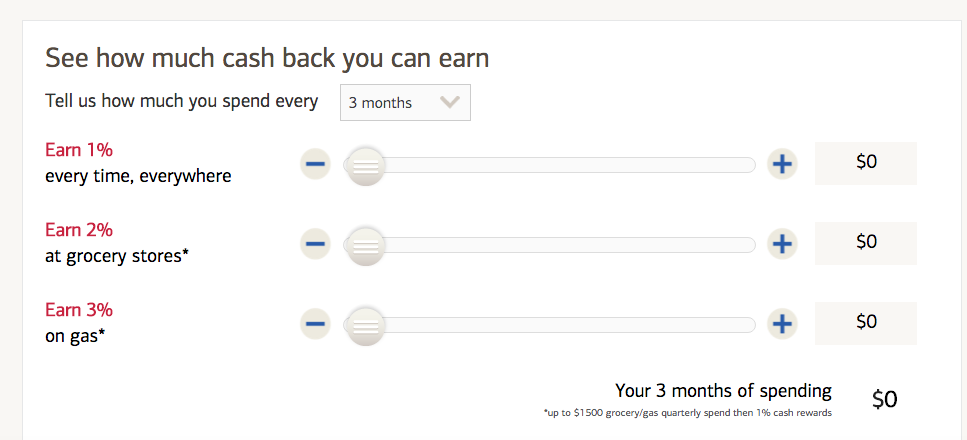Click the slider handle for Earn 1% row

[366, 165]
